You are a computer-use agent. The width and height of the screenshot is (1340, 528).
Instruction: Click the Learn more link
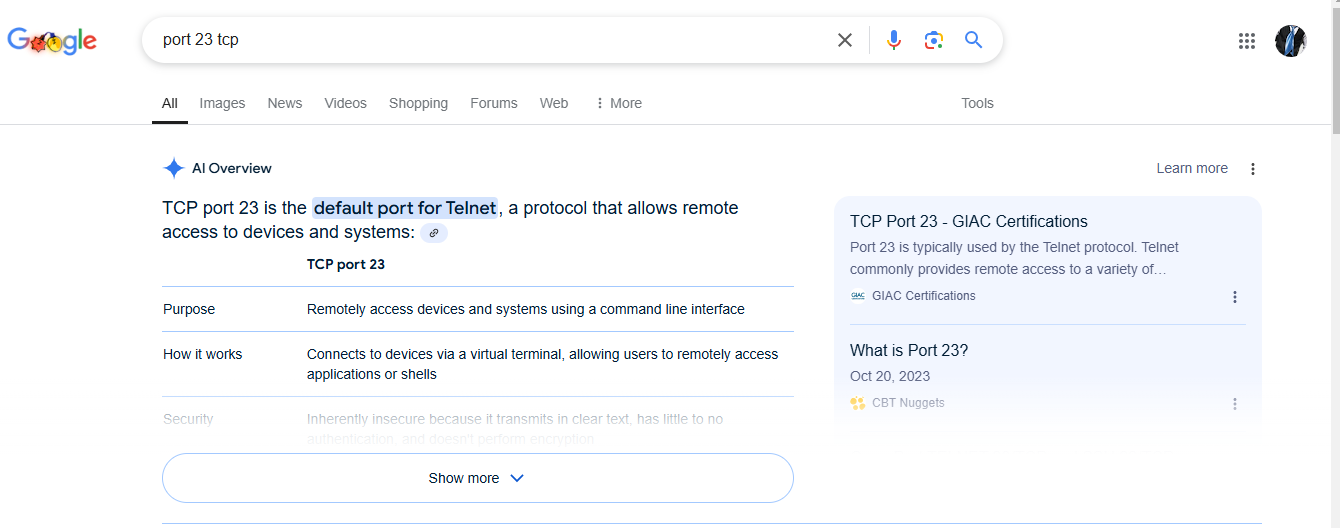(x=1191, y=168)
